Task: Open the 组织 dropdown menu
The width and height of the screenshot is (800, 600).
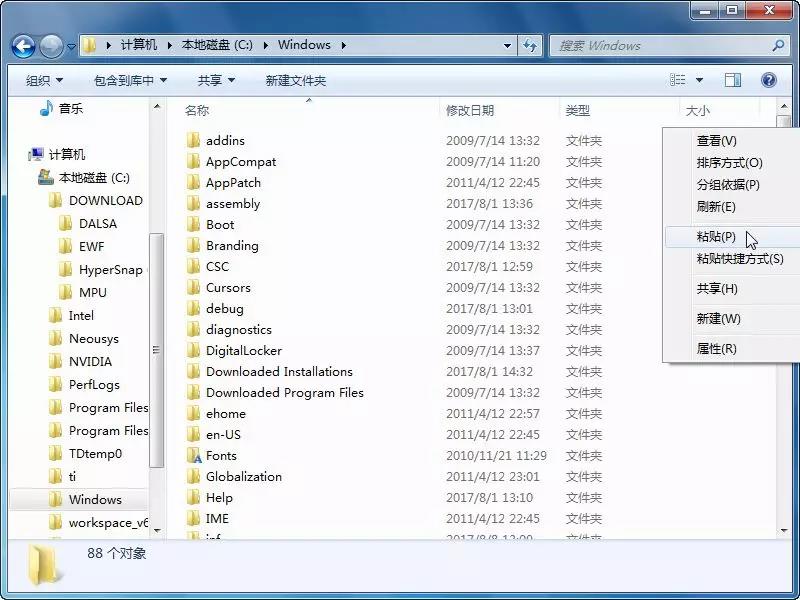Action: (44, 80)
